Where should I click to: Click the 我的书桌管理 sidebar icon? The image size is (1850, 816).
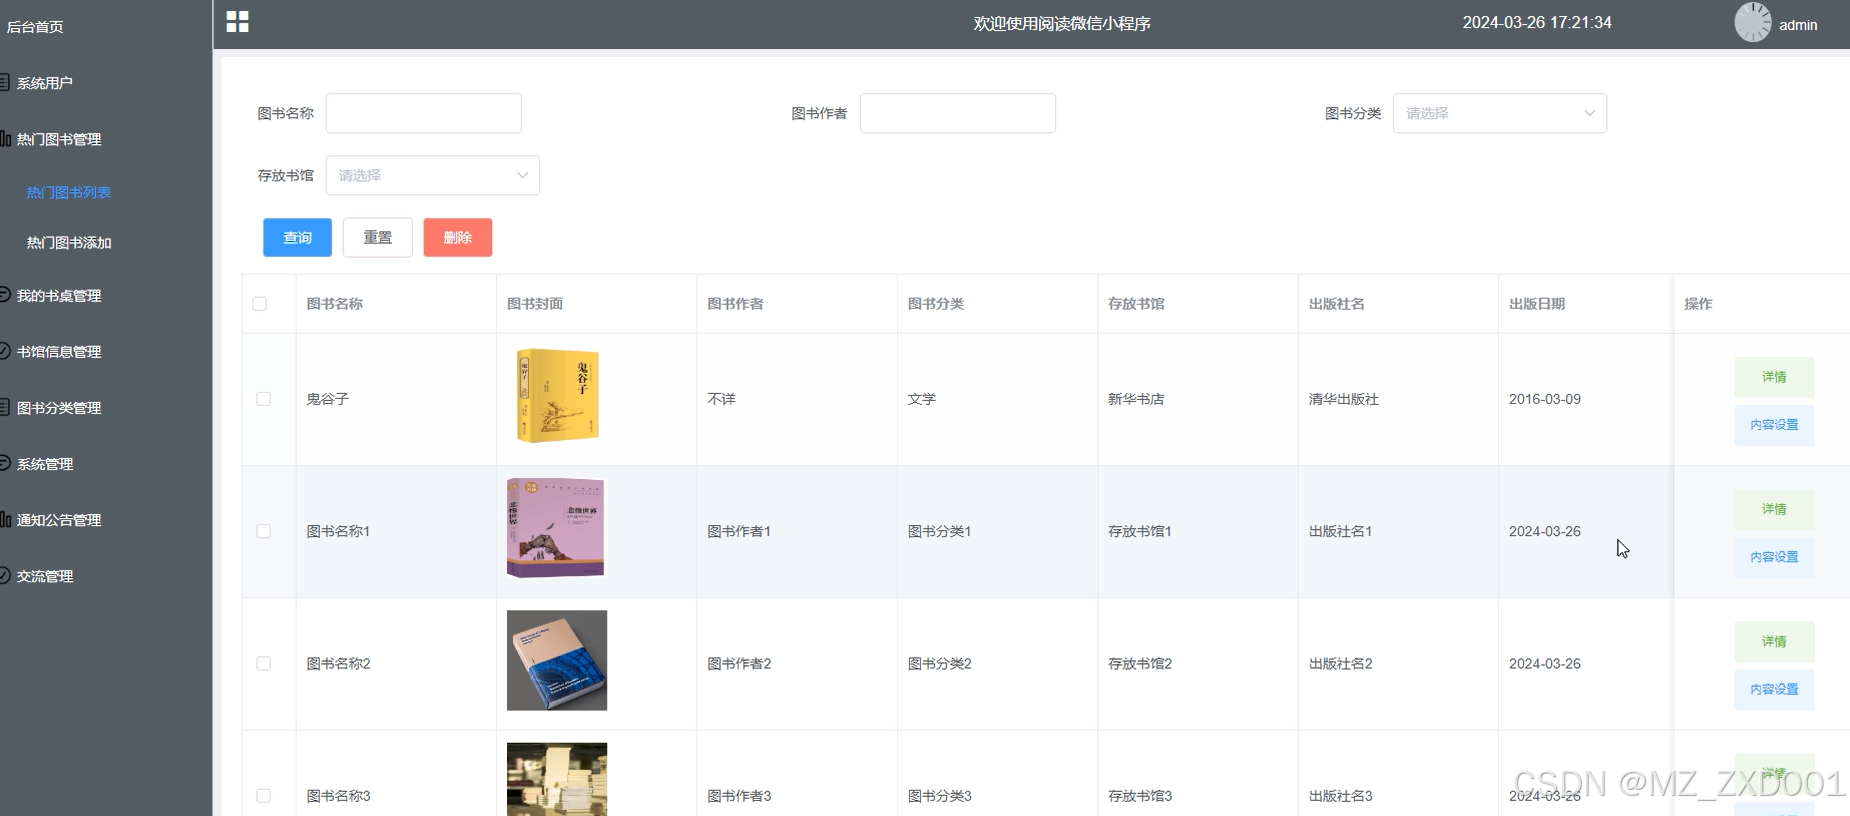(x=4, y=295)
